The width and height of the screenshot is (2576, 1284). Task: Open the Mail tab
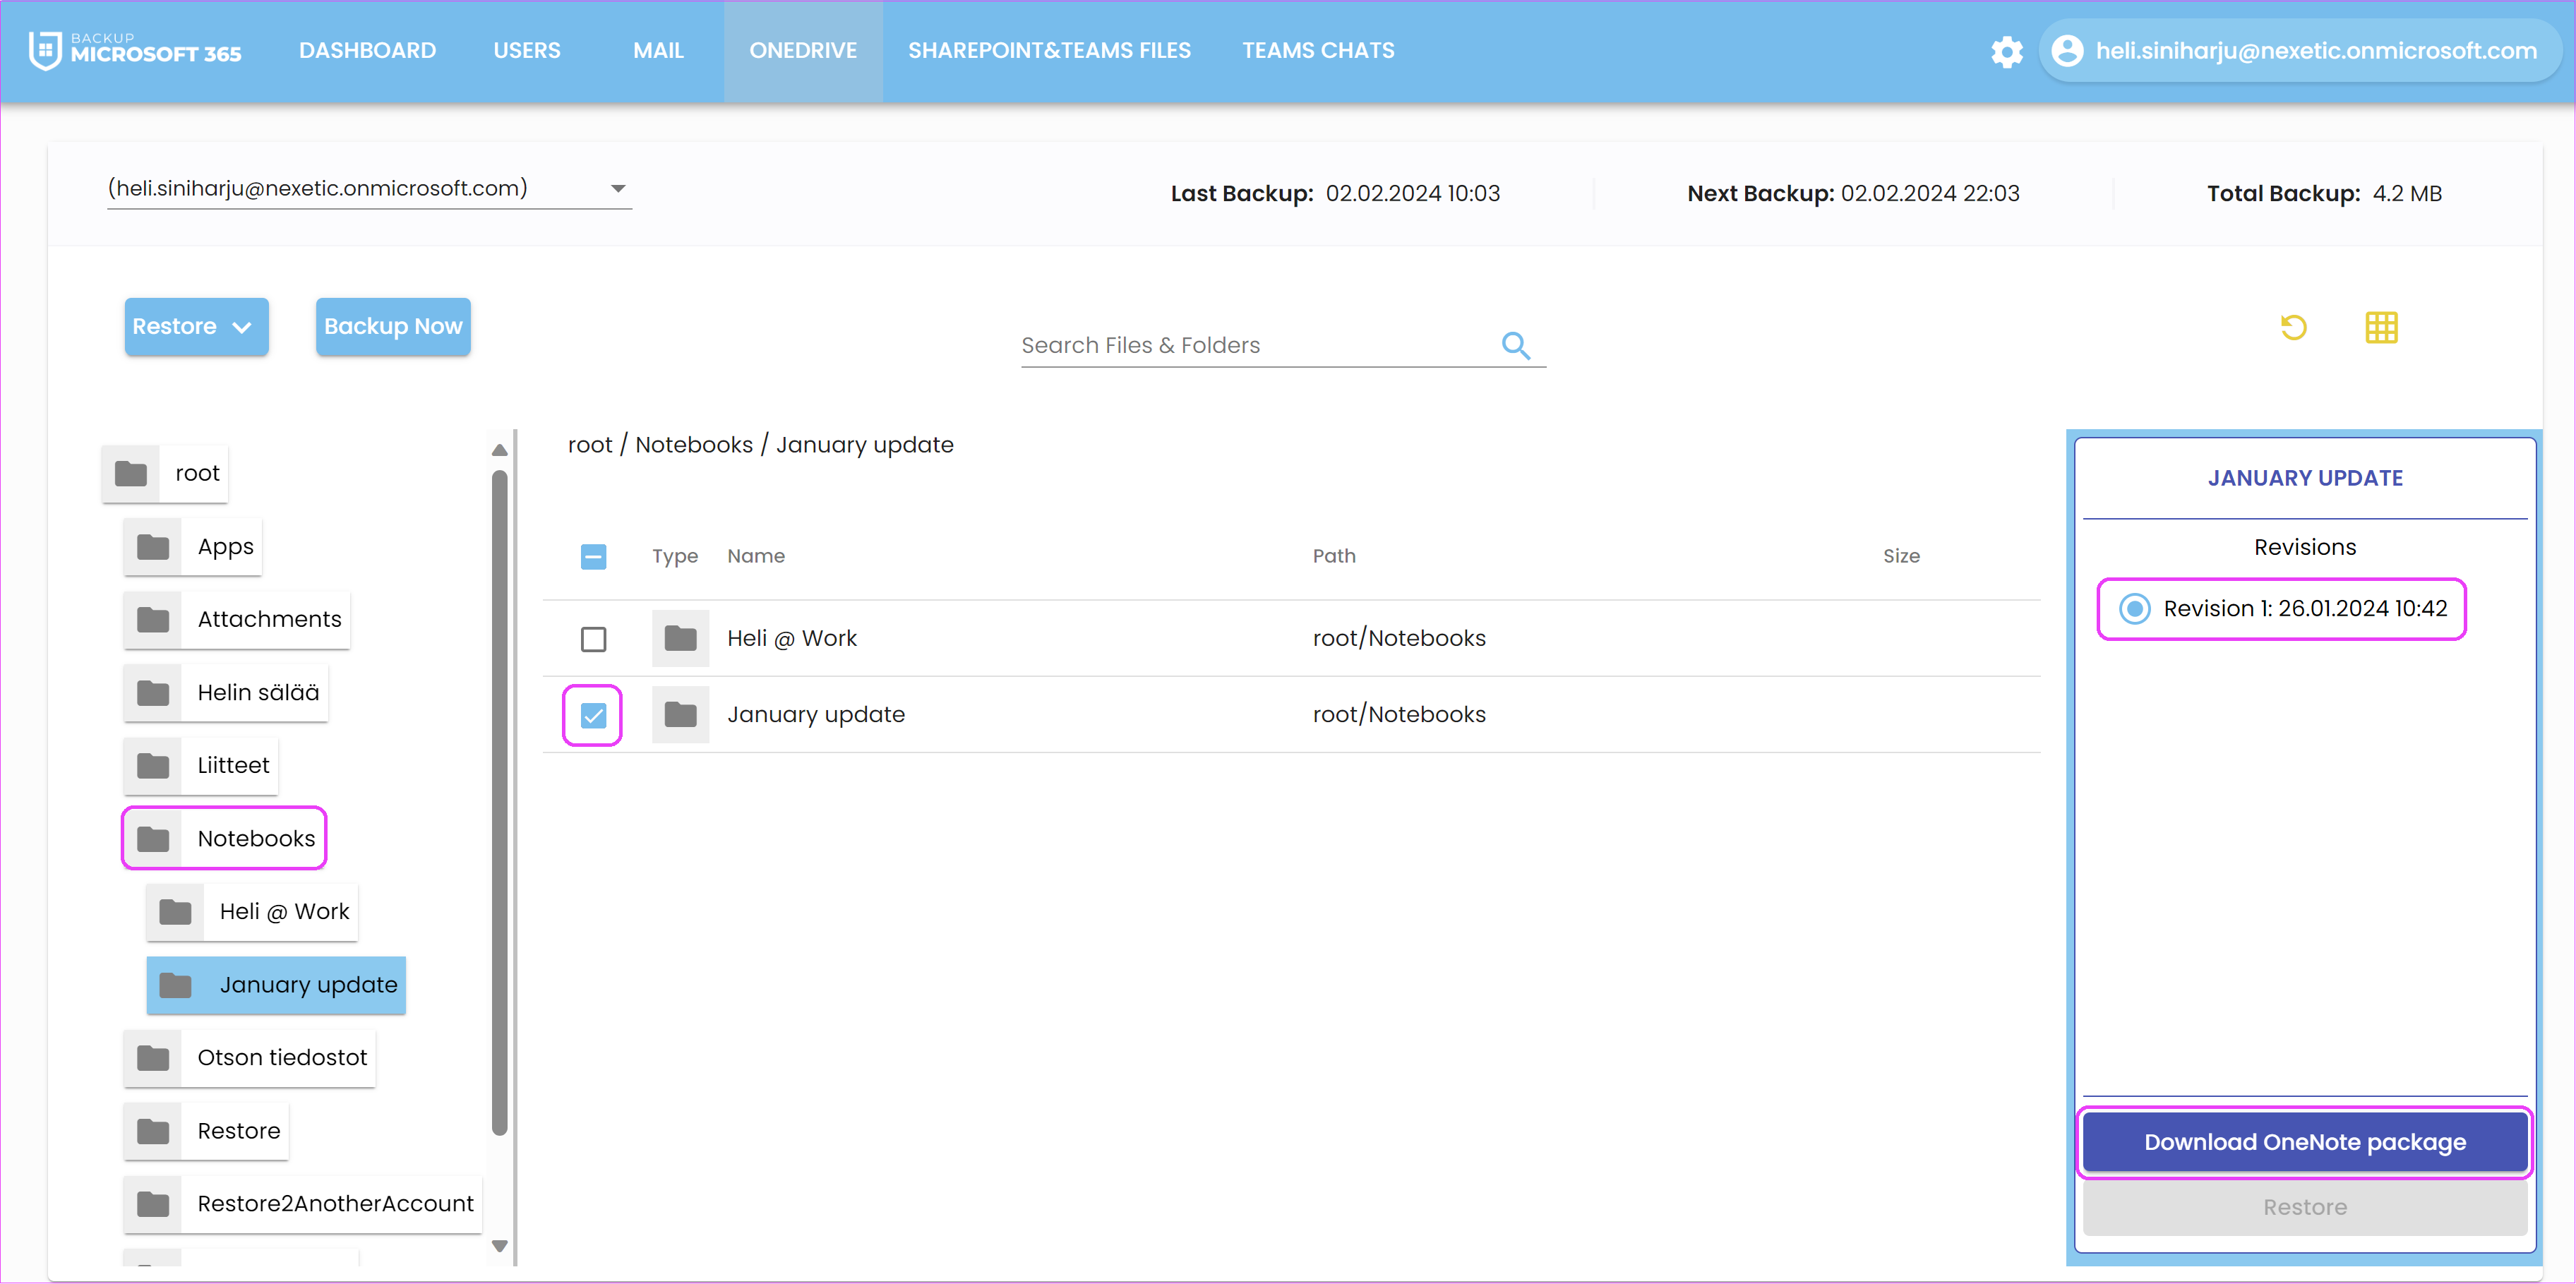point(658,50)
